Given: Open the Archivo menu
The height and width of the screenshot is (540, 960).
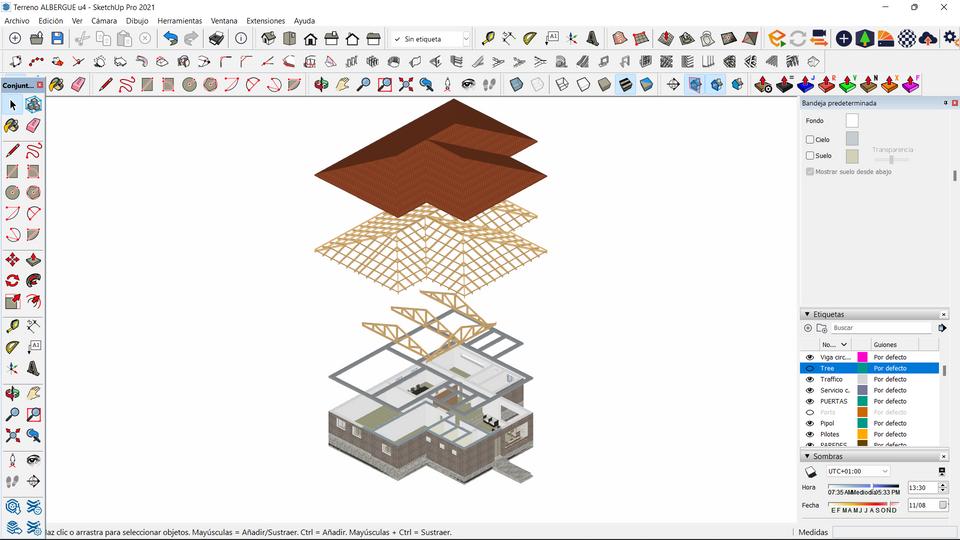Looking at the screenshot, I should tap(17, 21).
